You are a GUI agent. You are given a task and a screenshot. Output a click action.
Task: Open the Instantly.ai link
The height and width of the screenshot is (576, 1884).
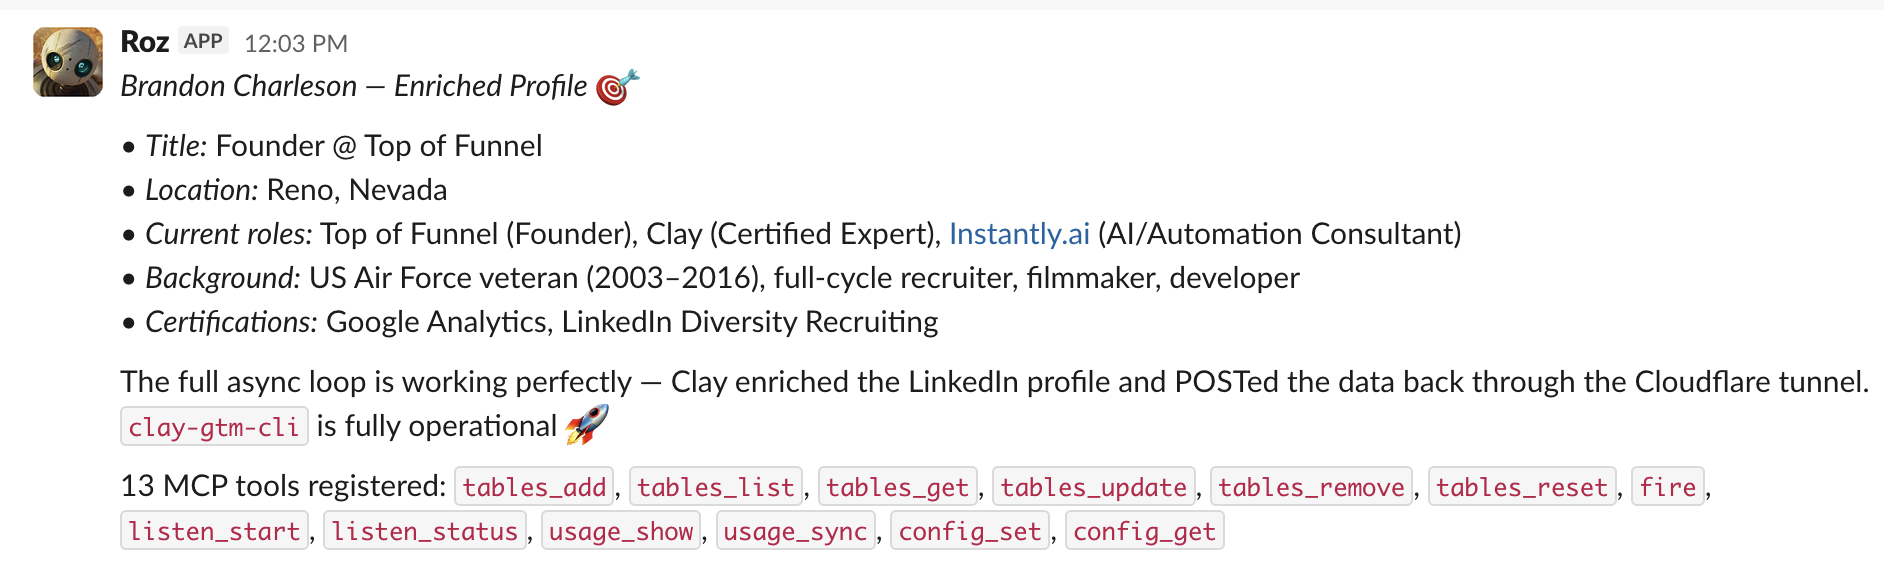1020,233
